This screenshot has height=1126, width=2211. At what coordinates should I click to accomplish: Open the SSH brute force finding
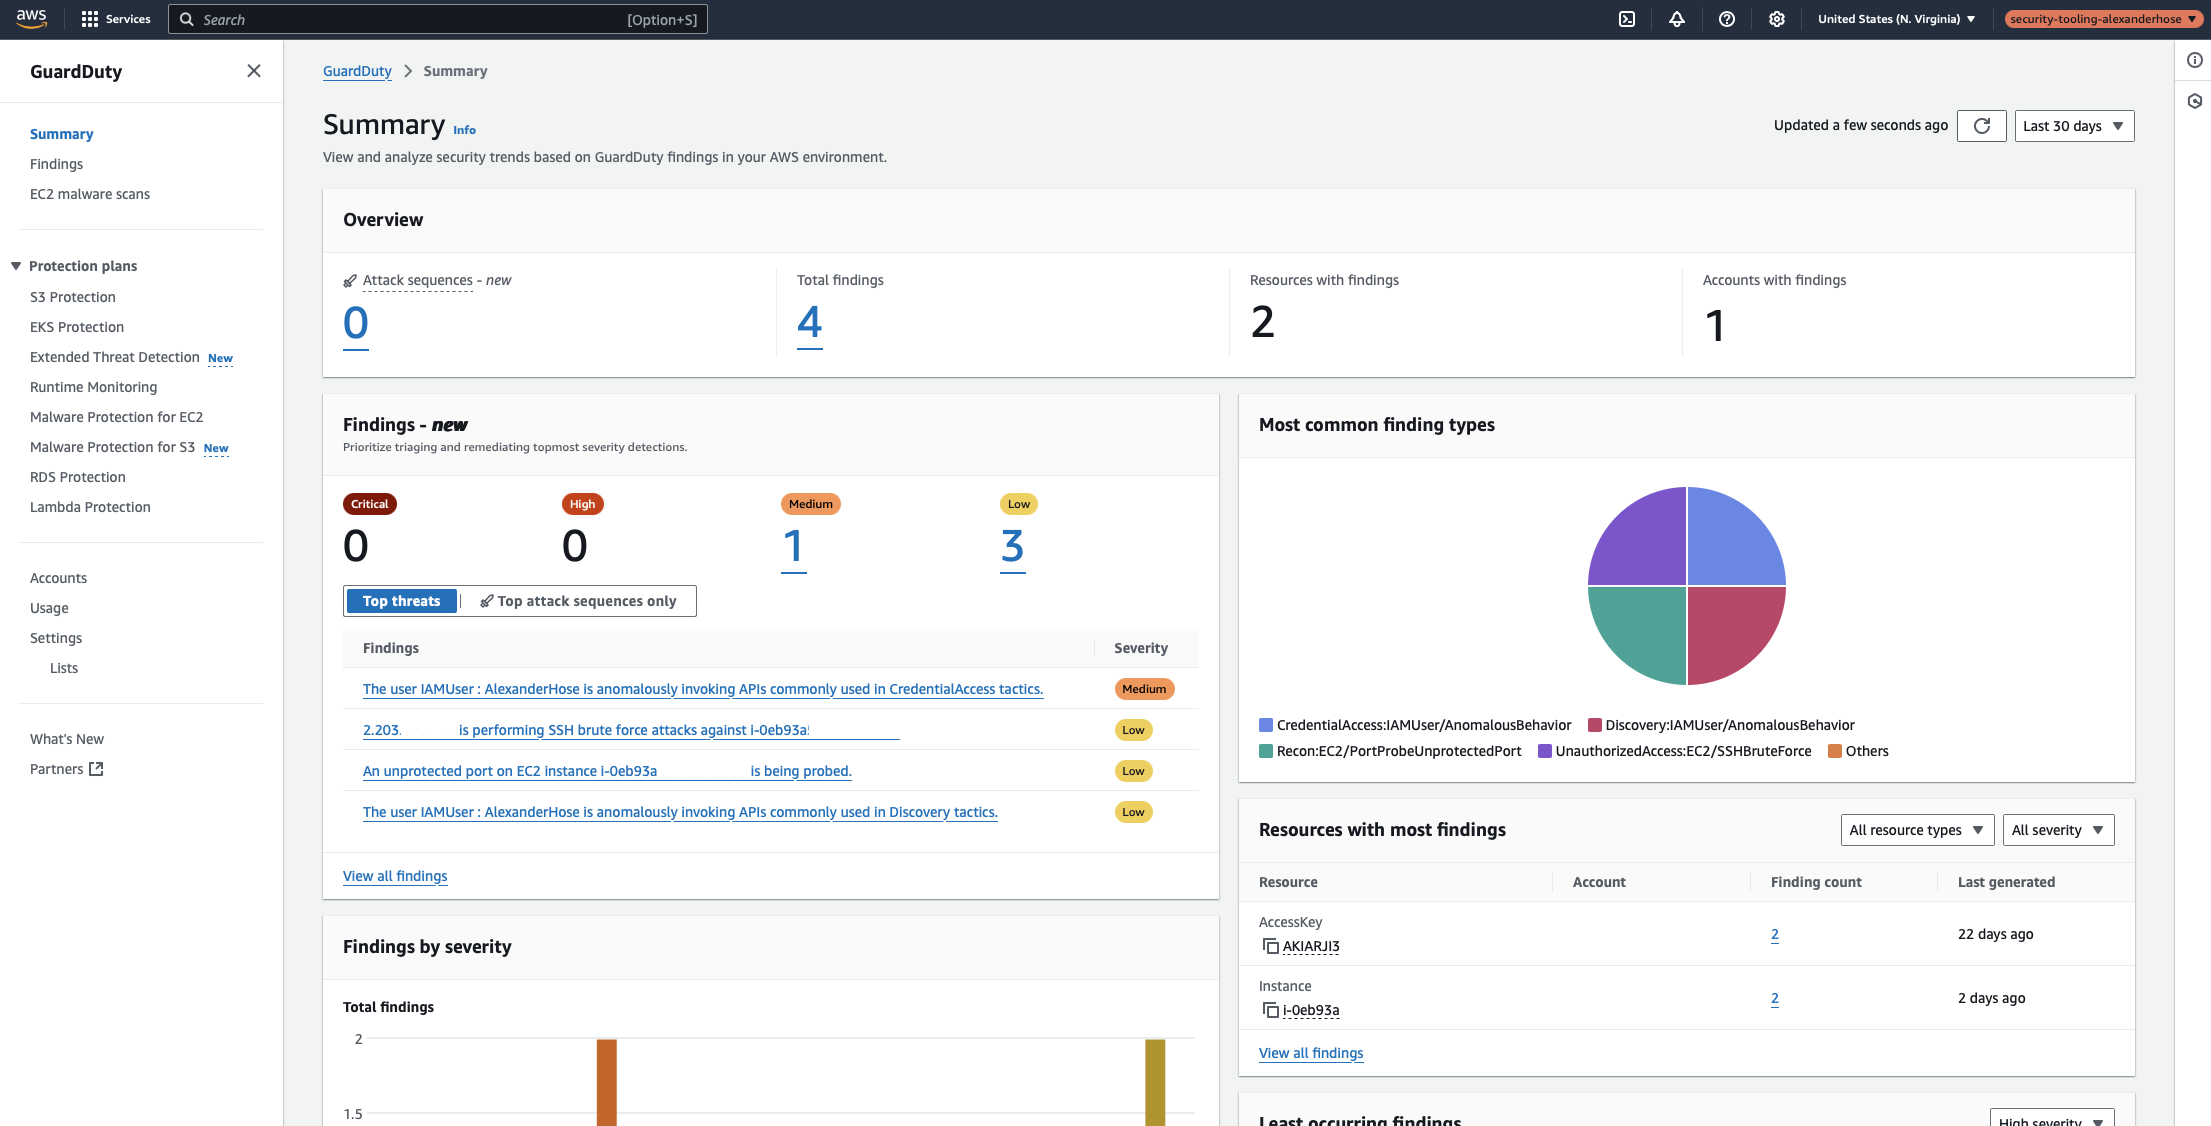(631, 730)
